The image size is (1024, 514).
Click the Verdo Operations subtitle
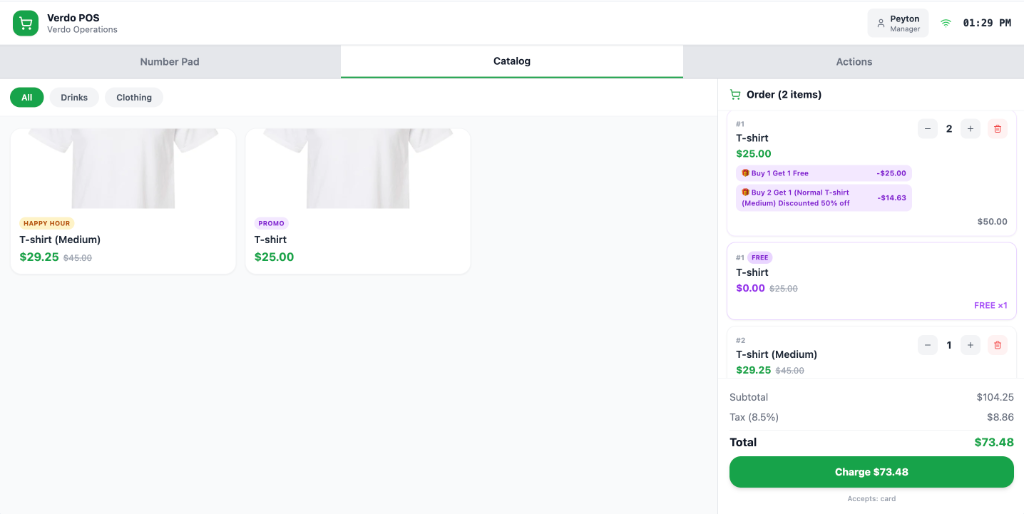[x=82, y=30]
